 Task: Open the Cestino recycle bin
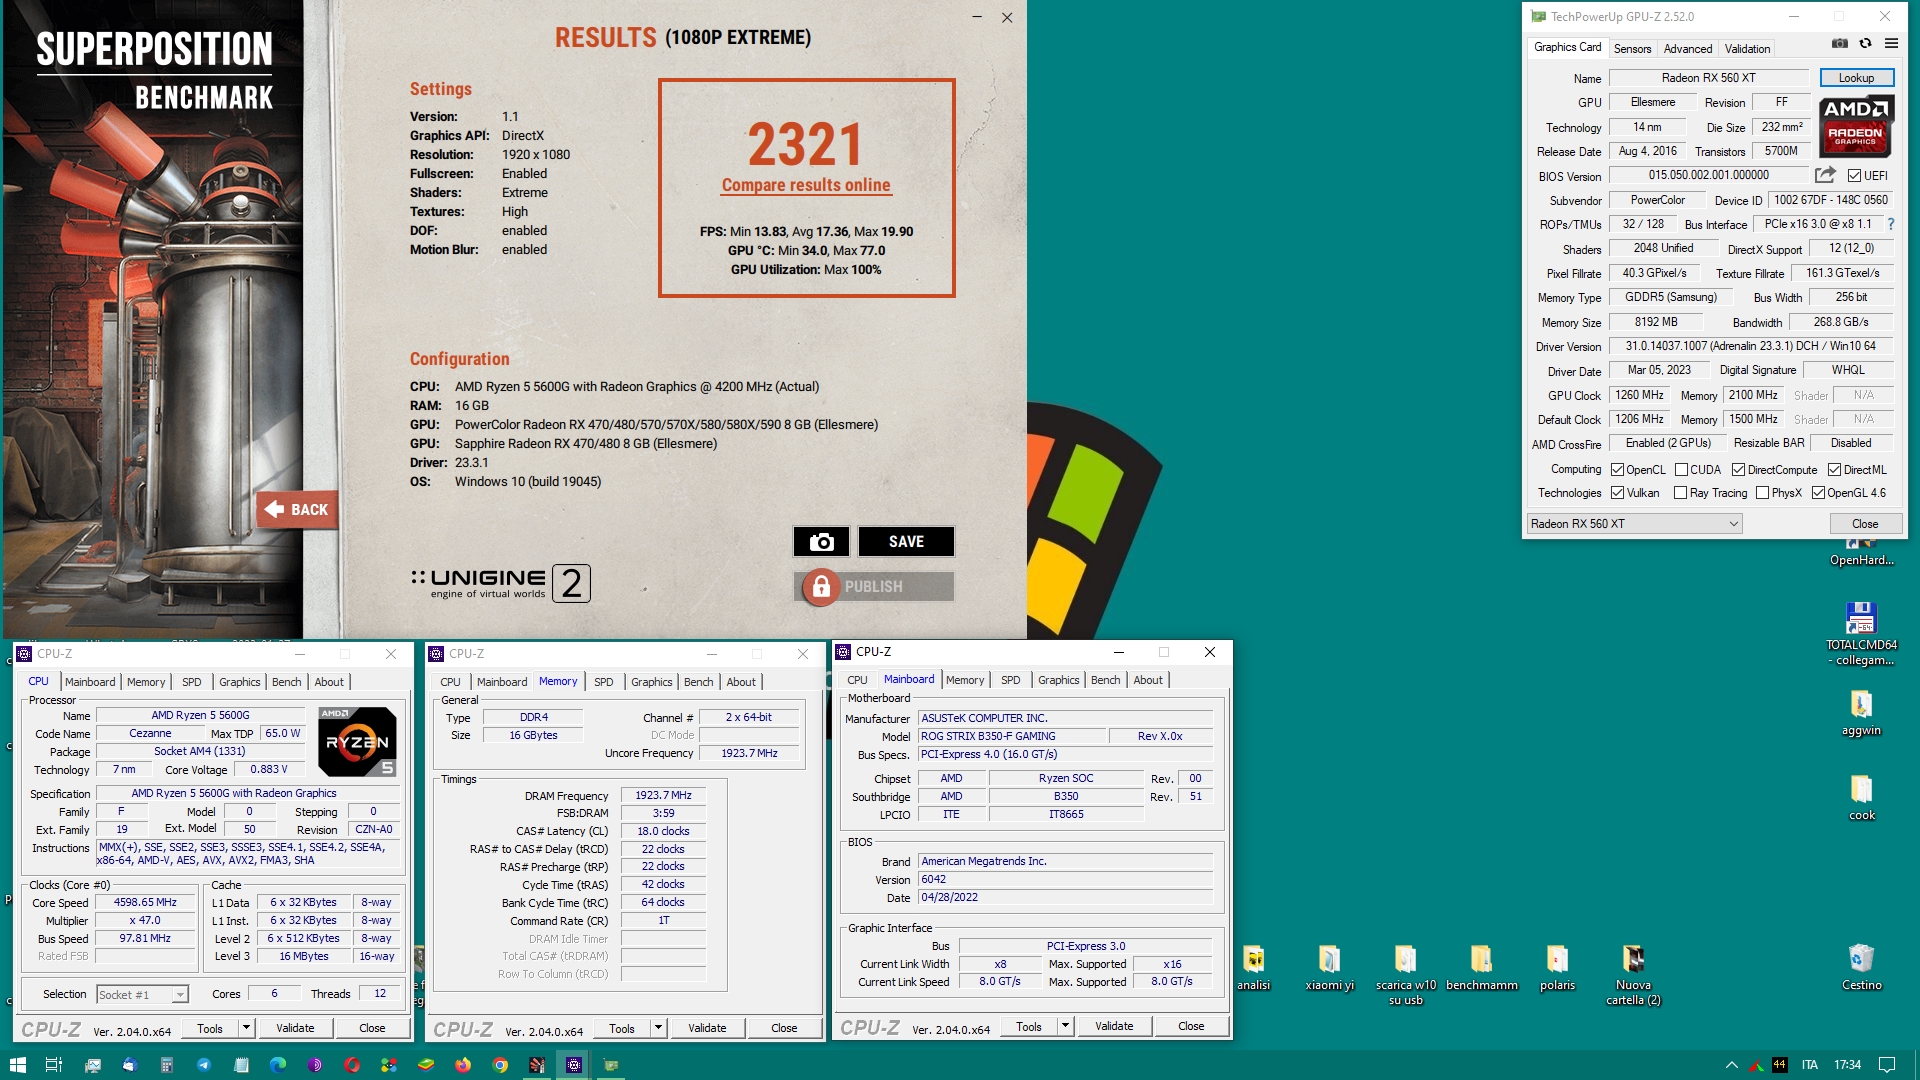coord(1861,967)
